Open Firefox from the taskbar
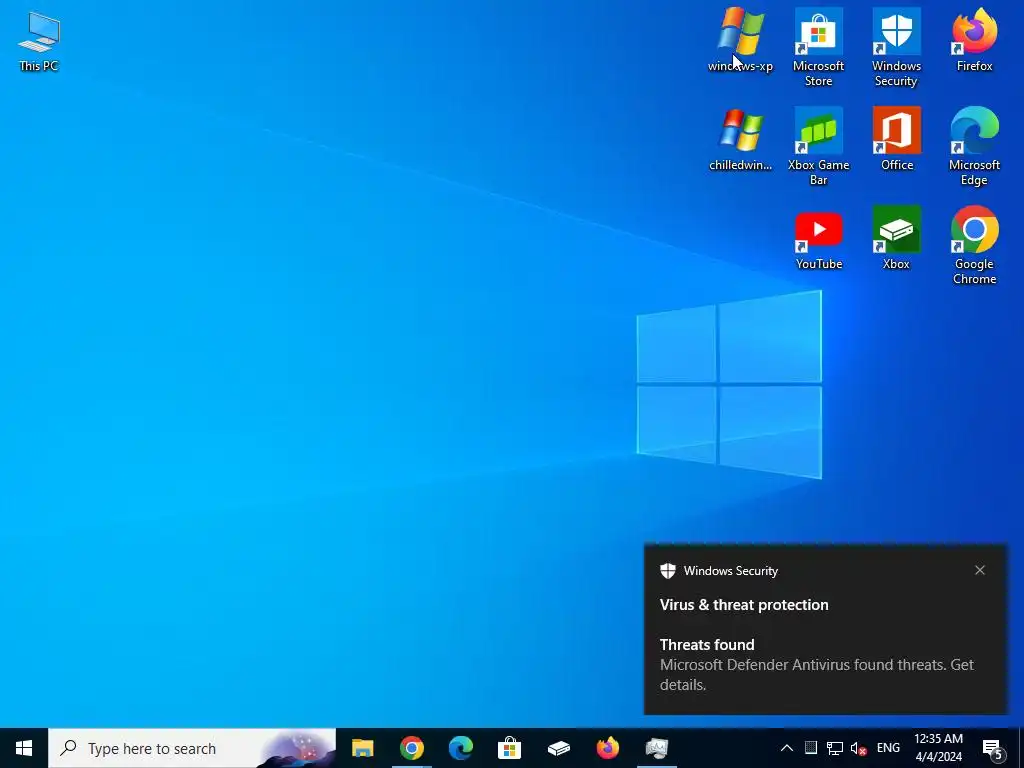Image resolution: width=1024 pixels, height=768 pixels. coord(607,748)
